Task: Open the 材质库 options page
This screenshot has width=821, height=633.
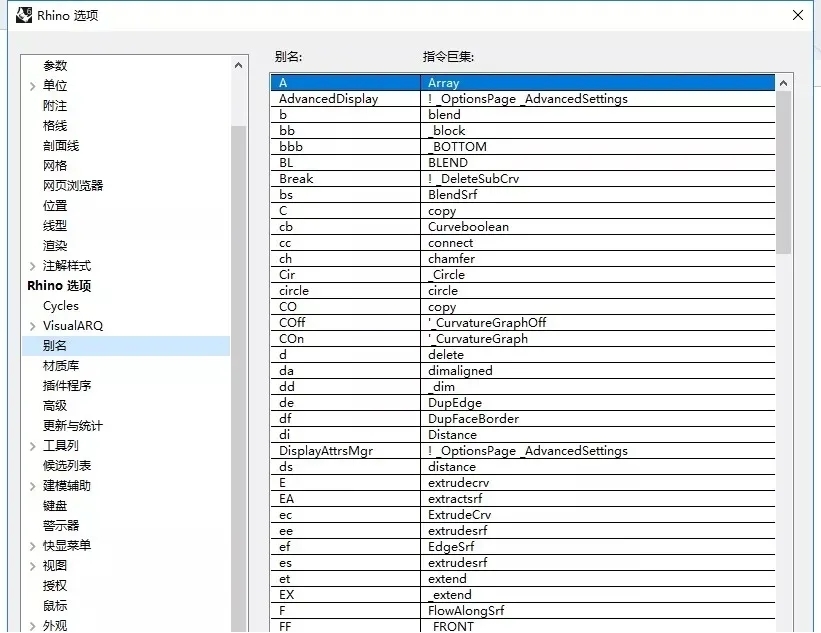Action: pyautogui.click(x=61, y=366)
